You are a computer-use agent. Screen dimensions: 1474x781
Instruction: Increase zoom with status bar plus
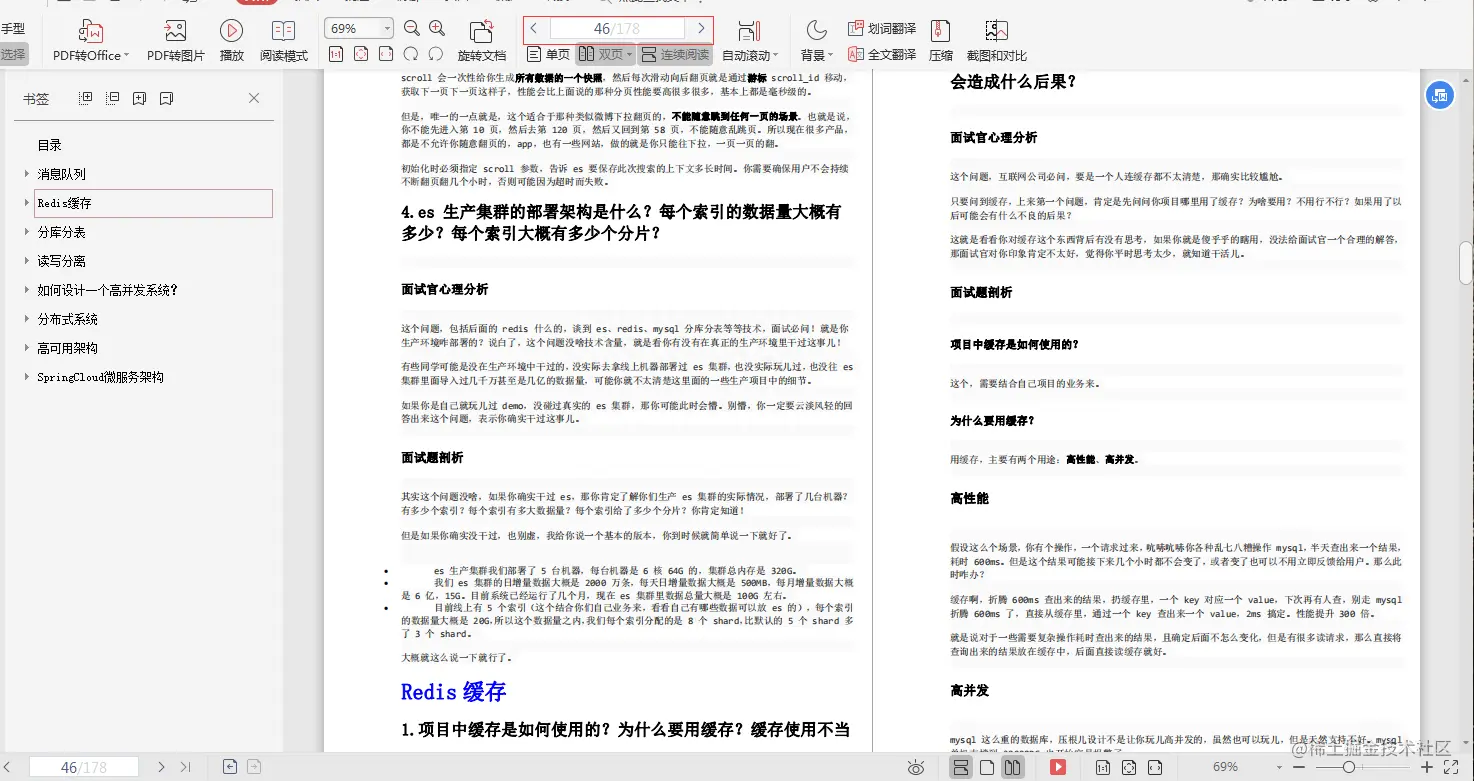tap(1425, 767)
